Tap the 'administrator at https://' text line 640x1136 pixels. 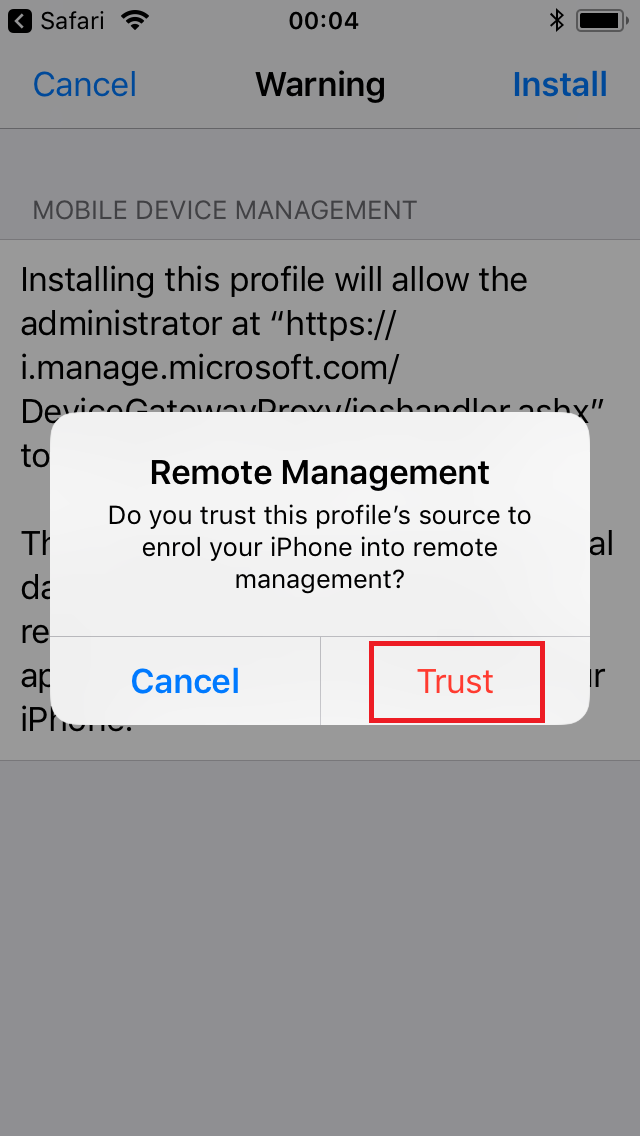(x=207, y=325)
